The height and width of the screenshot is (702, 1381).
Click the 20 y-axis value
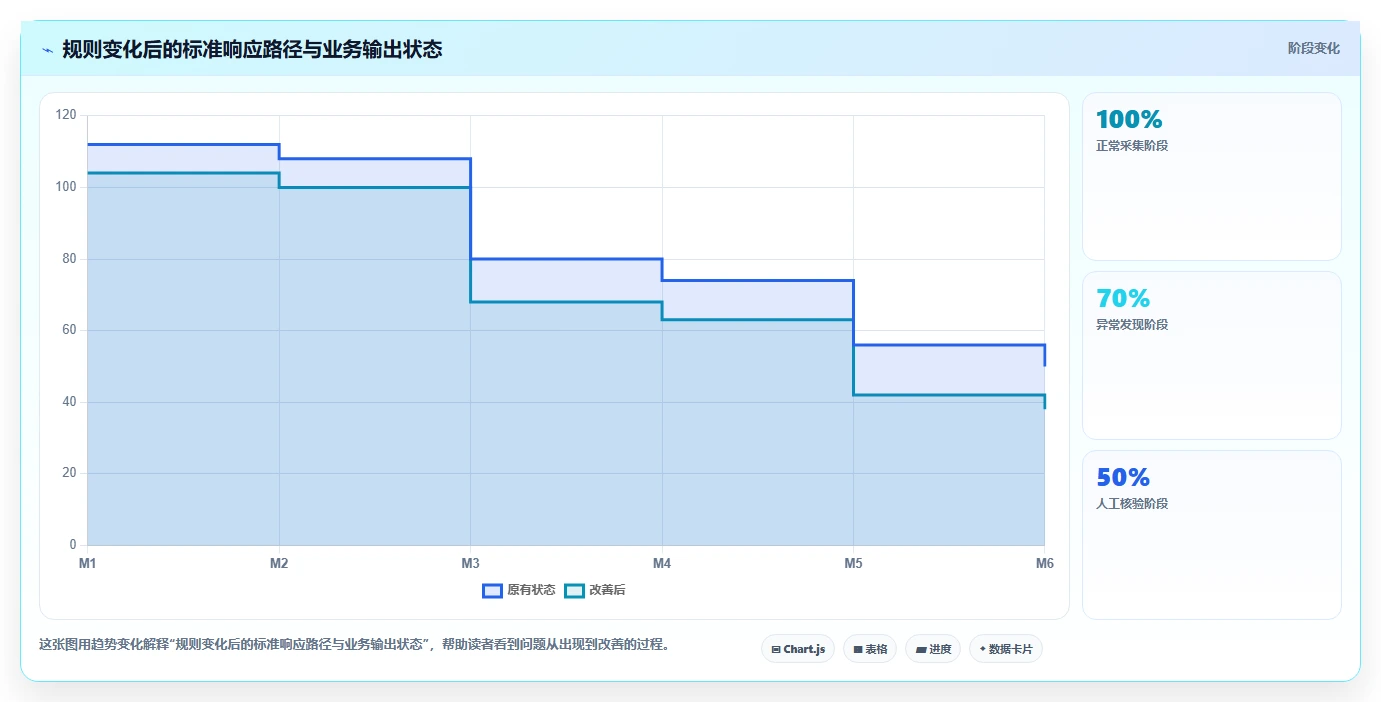click(69, 473)
